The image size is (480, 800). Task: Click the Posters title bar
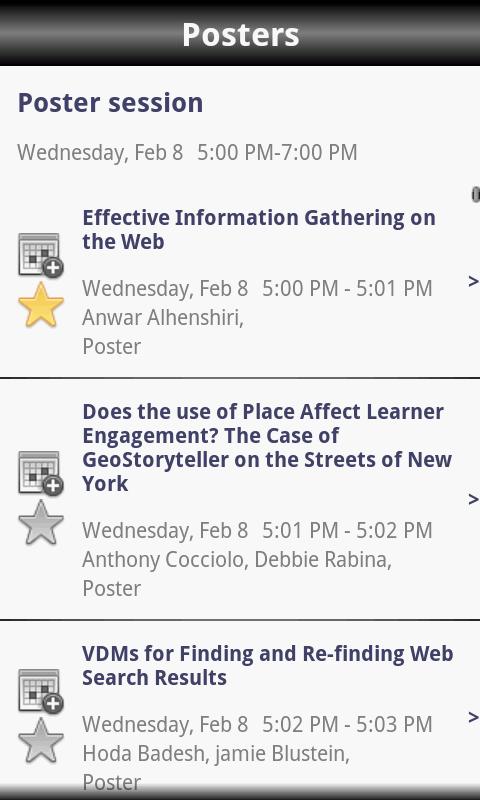(240, 33)
